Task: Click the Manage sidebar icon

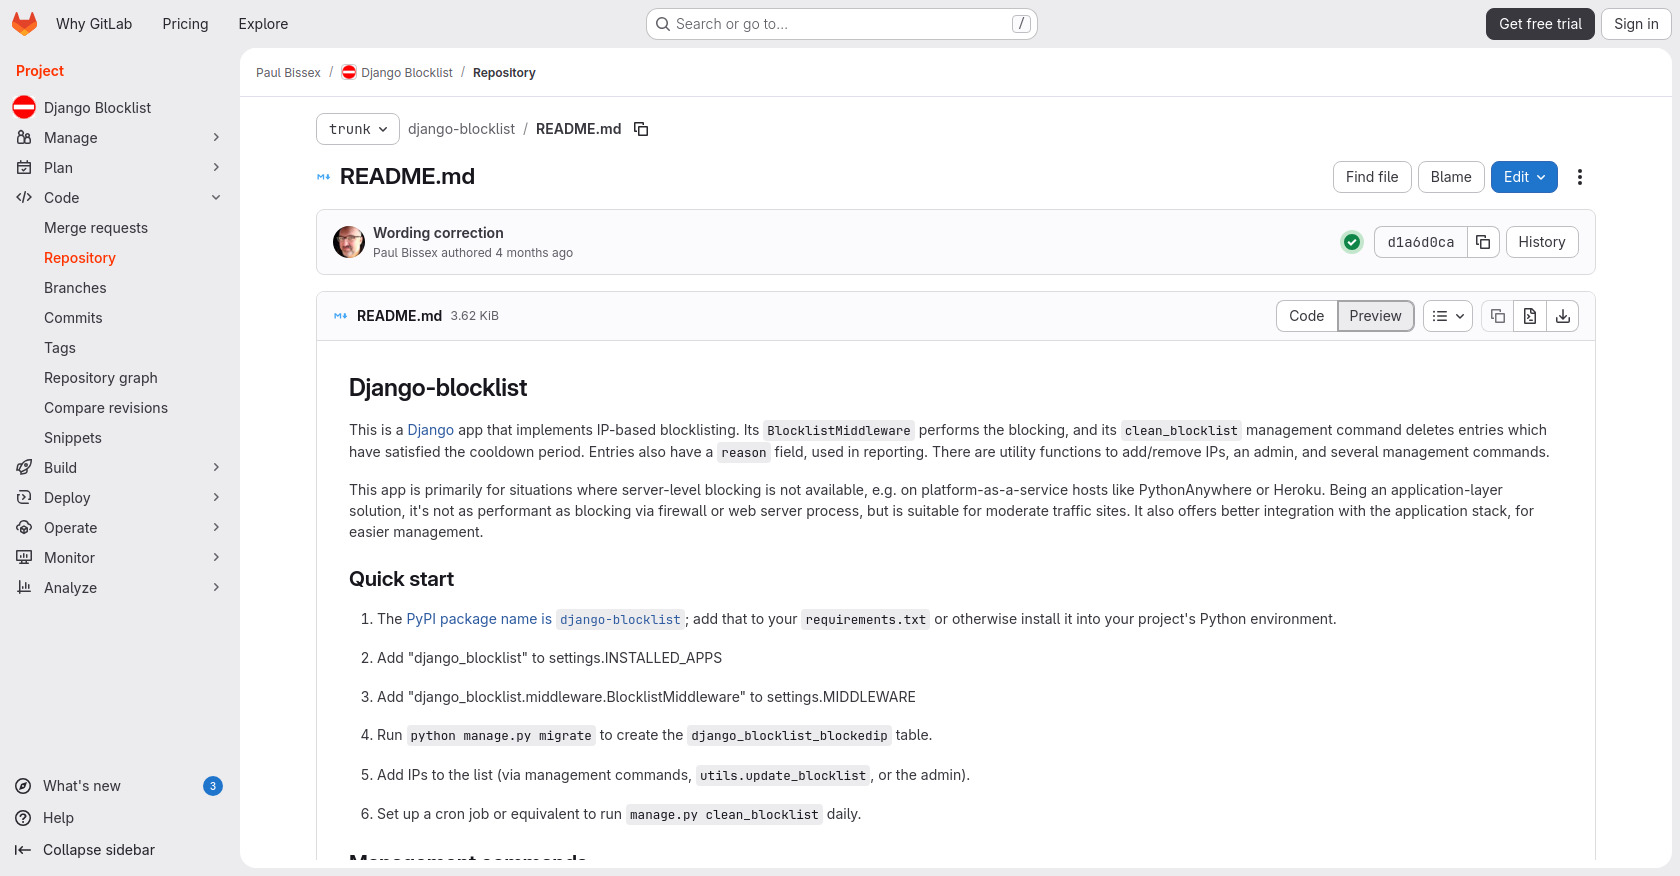Action: click(24, 137)
